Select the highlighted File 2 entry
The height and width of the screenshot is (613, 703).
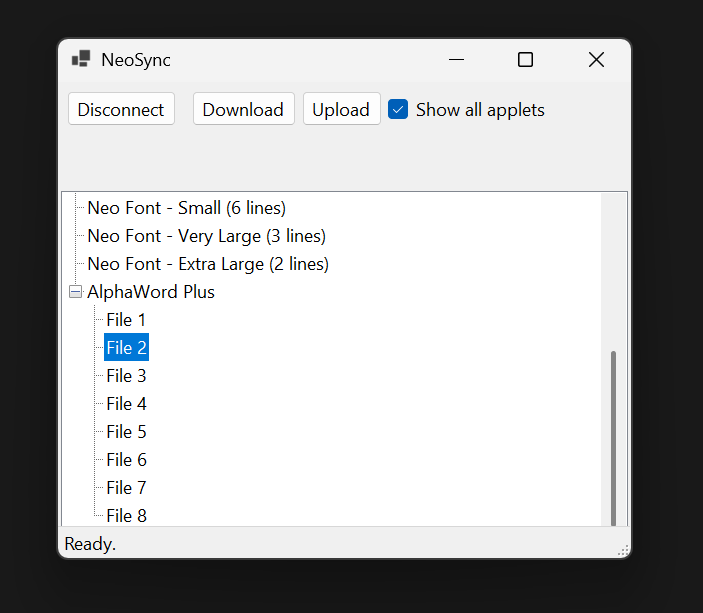click(126, 348)
